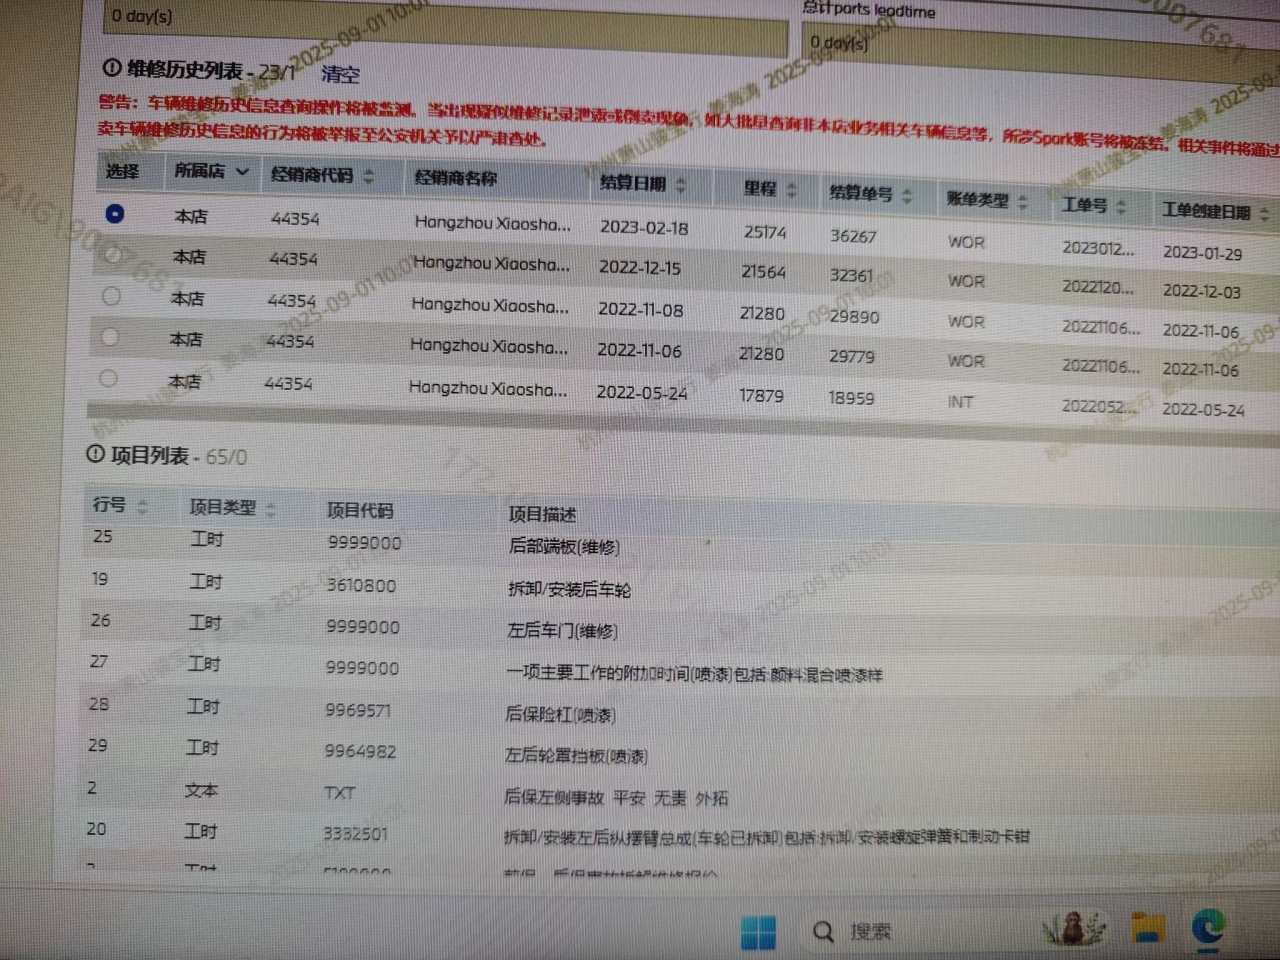Image resolution: width=1280 pixels, height=960 pixels.
Task: Click the 清空 link to clear list
Action: coord(340,74)
